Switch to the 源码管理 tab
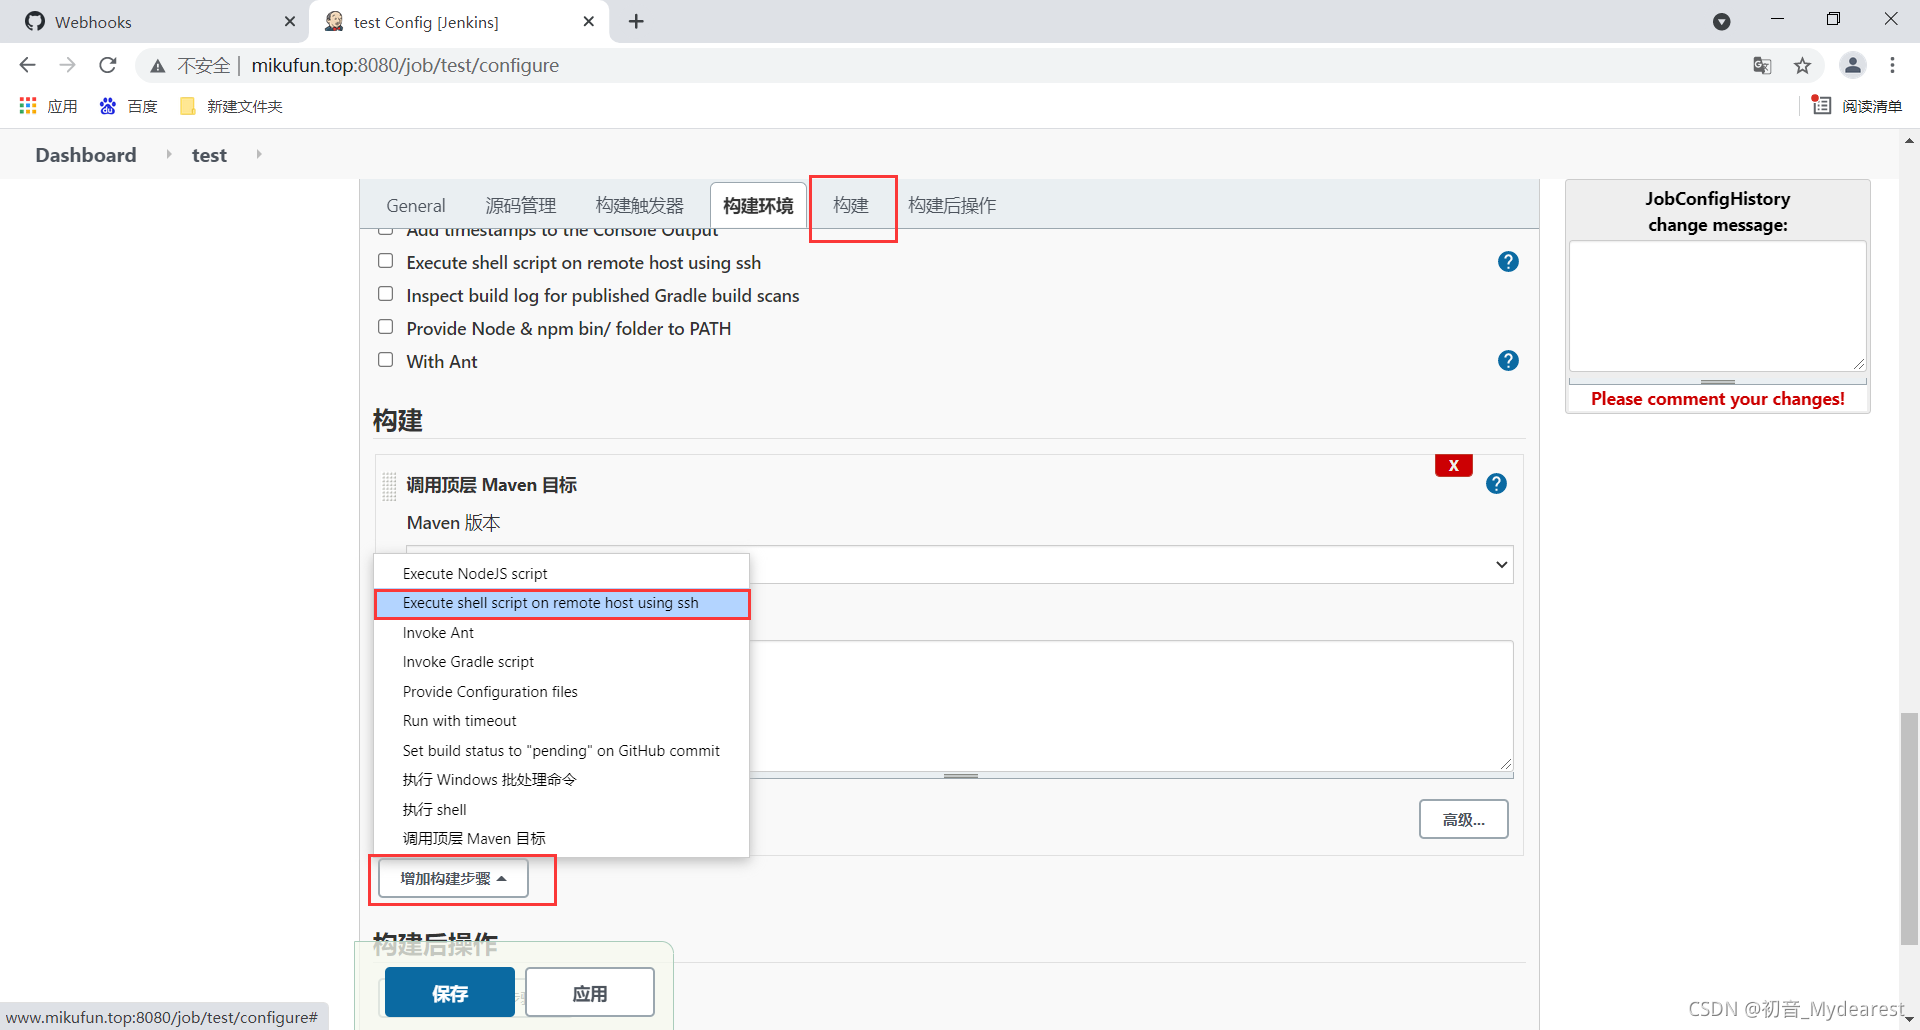 click(520, 206)
